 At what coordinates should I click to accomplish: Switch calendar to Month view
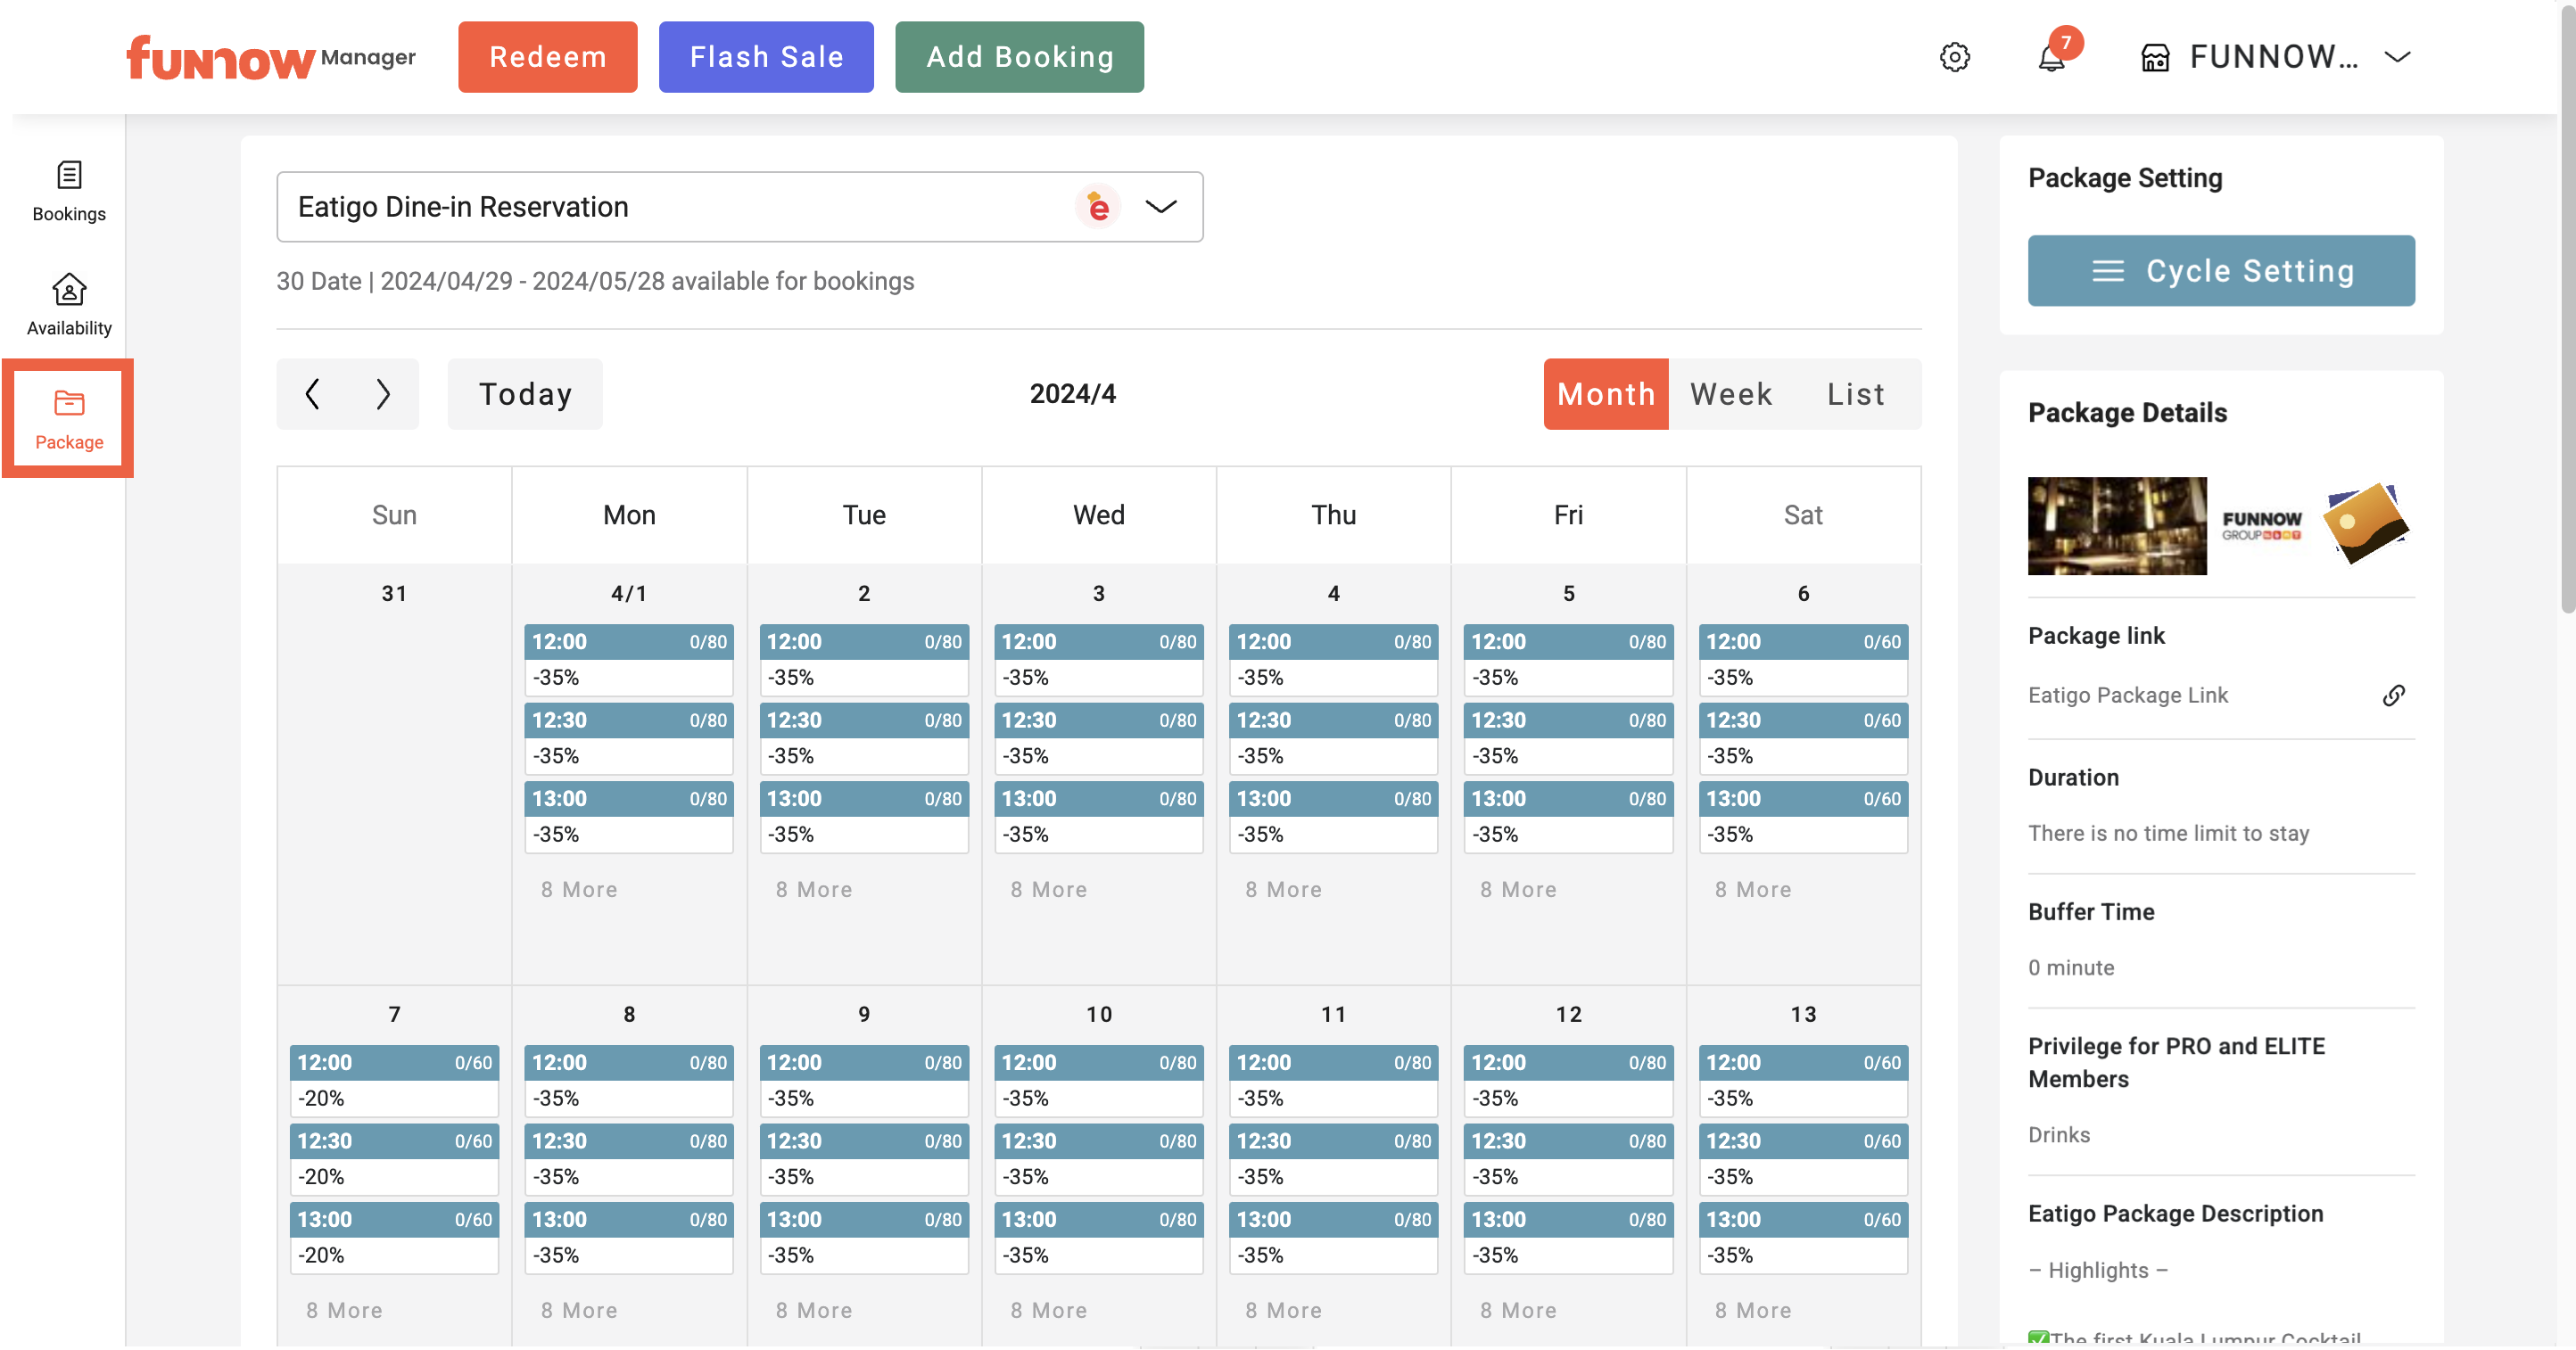[x=1606, y=394]
